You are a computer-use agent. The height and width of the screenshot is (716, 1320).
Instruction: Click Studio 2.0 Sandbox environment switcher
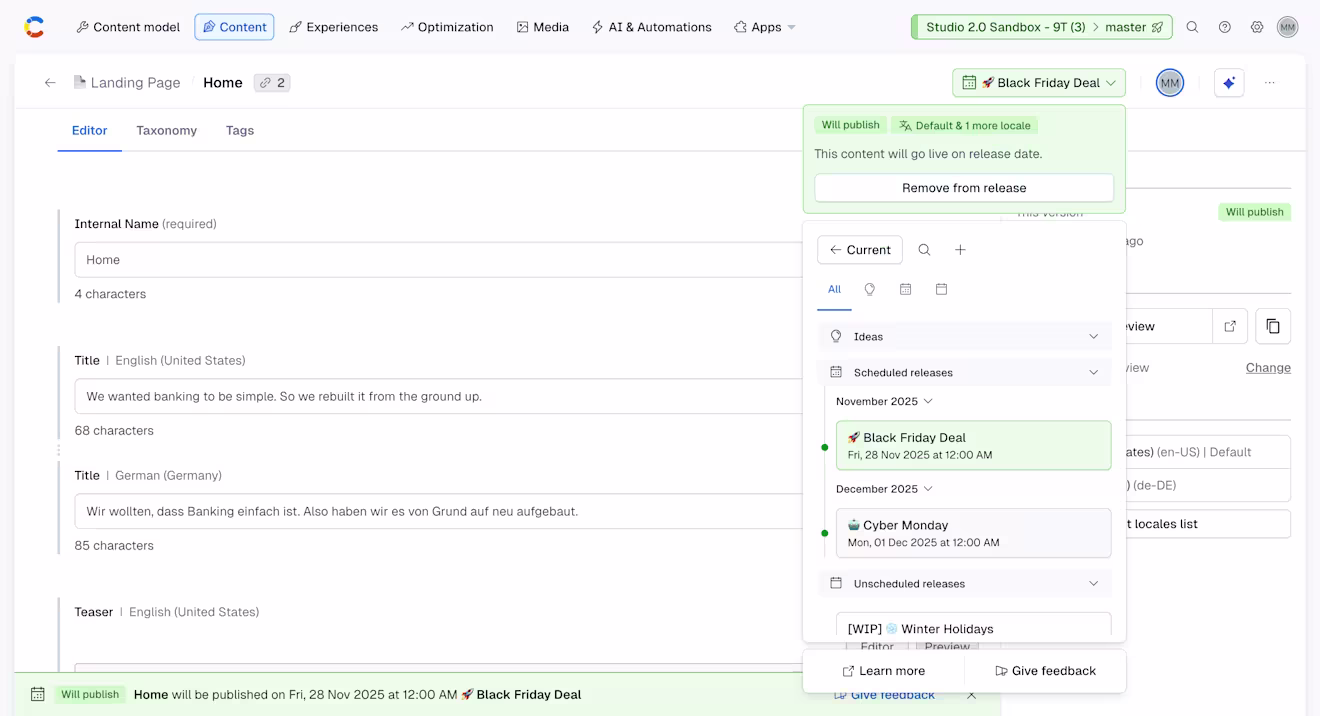(1041, 27)
